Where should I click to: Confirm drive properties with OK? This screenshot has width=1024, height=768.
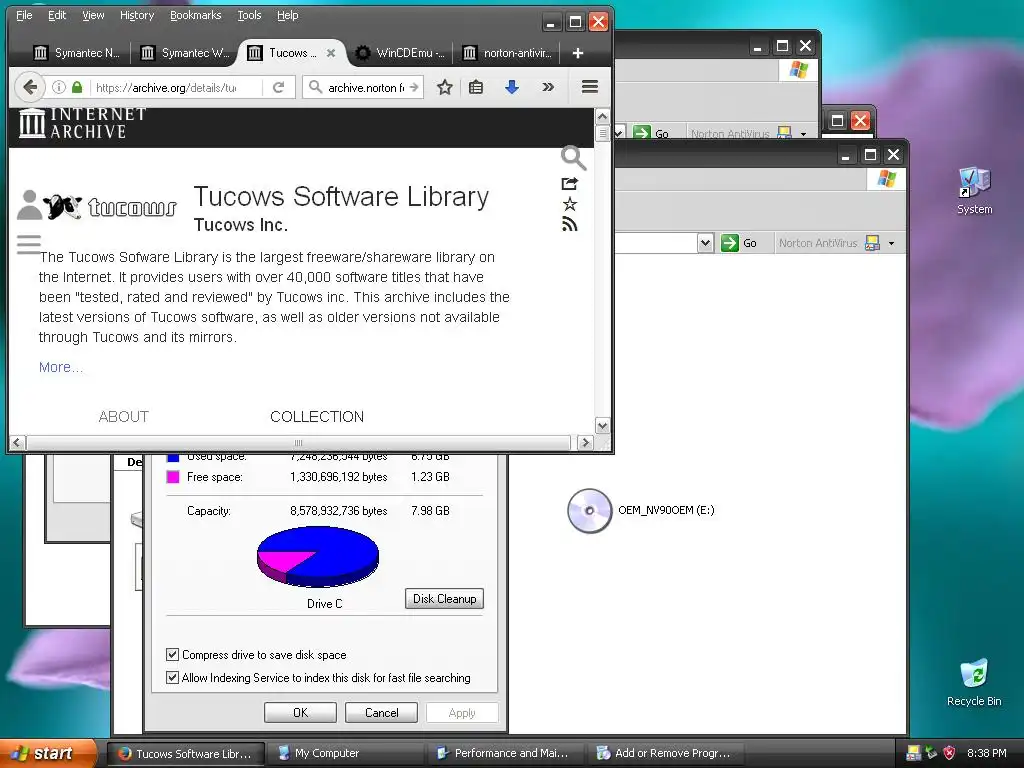click(x=300, y=712)
